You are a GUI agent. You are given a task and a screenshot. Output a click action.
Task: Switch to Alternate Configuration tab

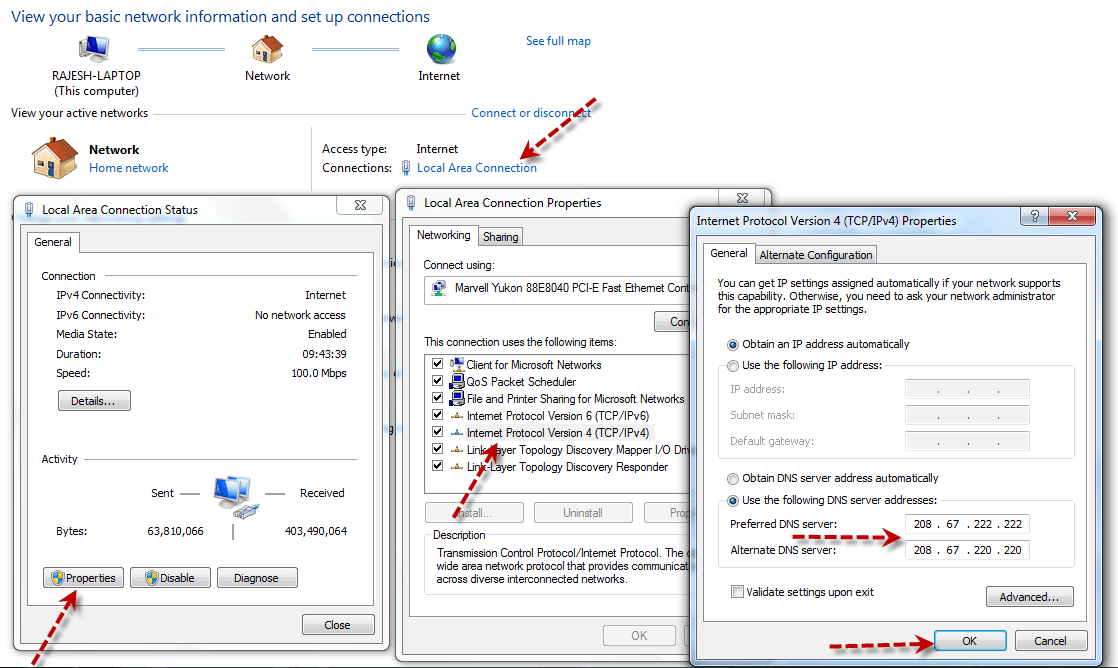[x=816, y=255]
